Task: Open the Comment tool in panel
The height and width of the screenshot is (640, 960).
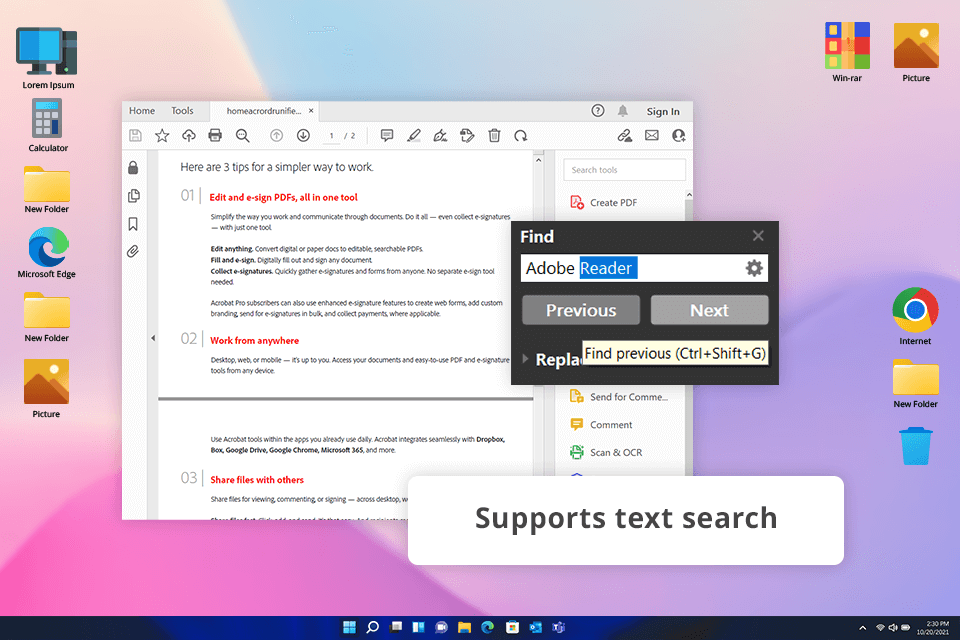Action: pos(601,424)
